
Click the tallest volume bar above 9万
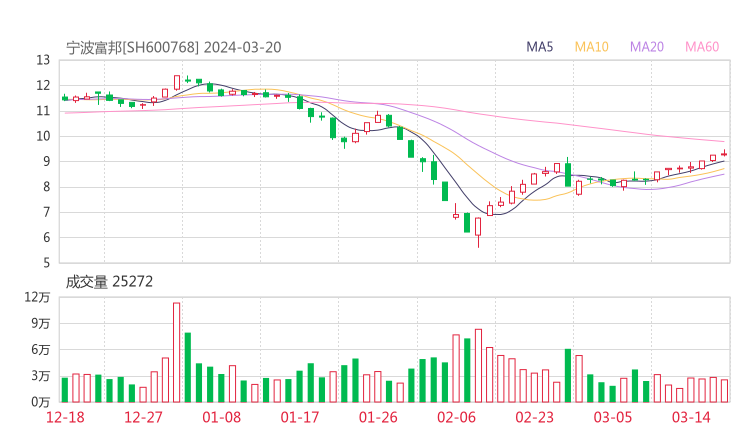(177, 352)
